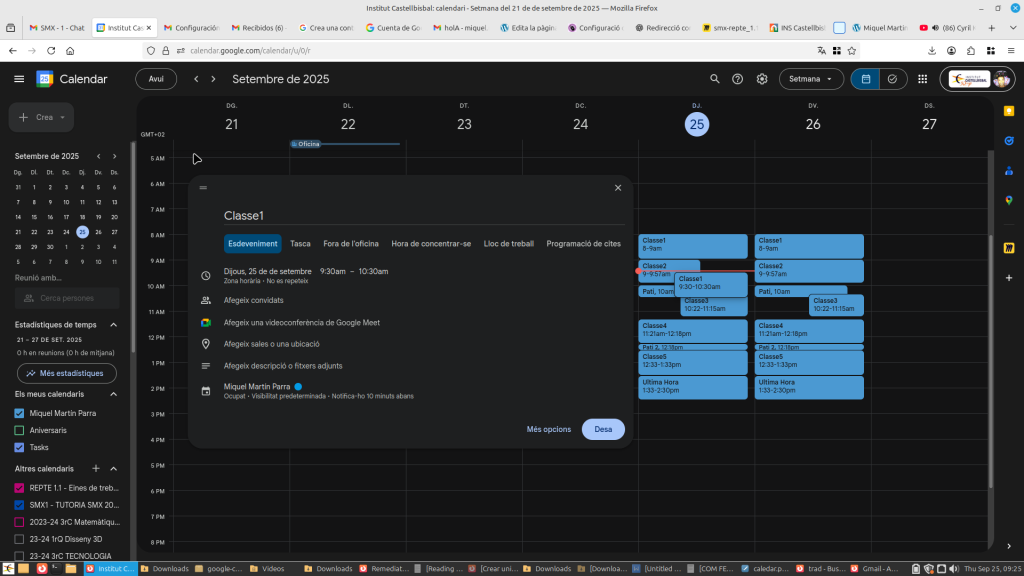
Task: Open the settings gear icon
Action: [762, 79]
